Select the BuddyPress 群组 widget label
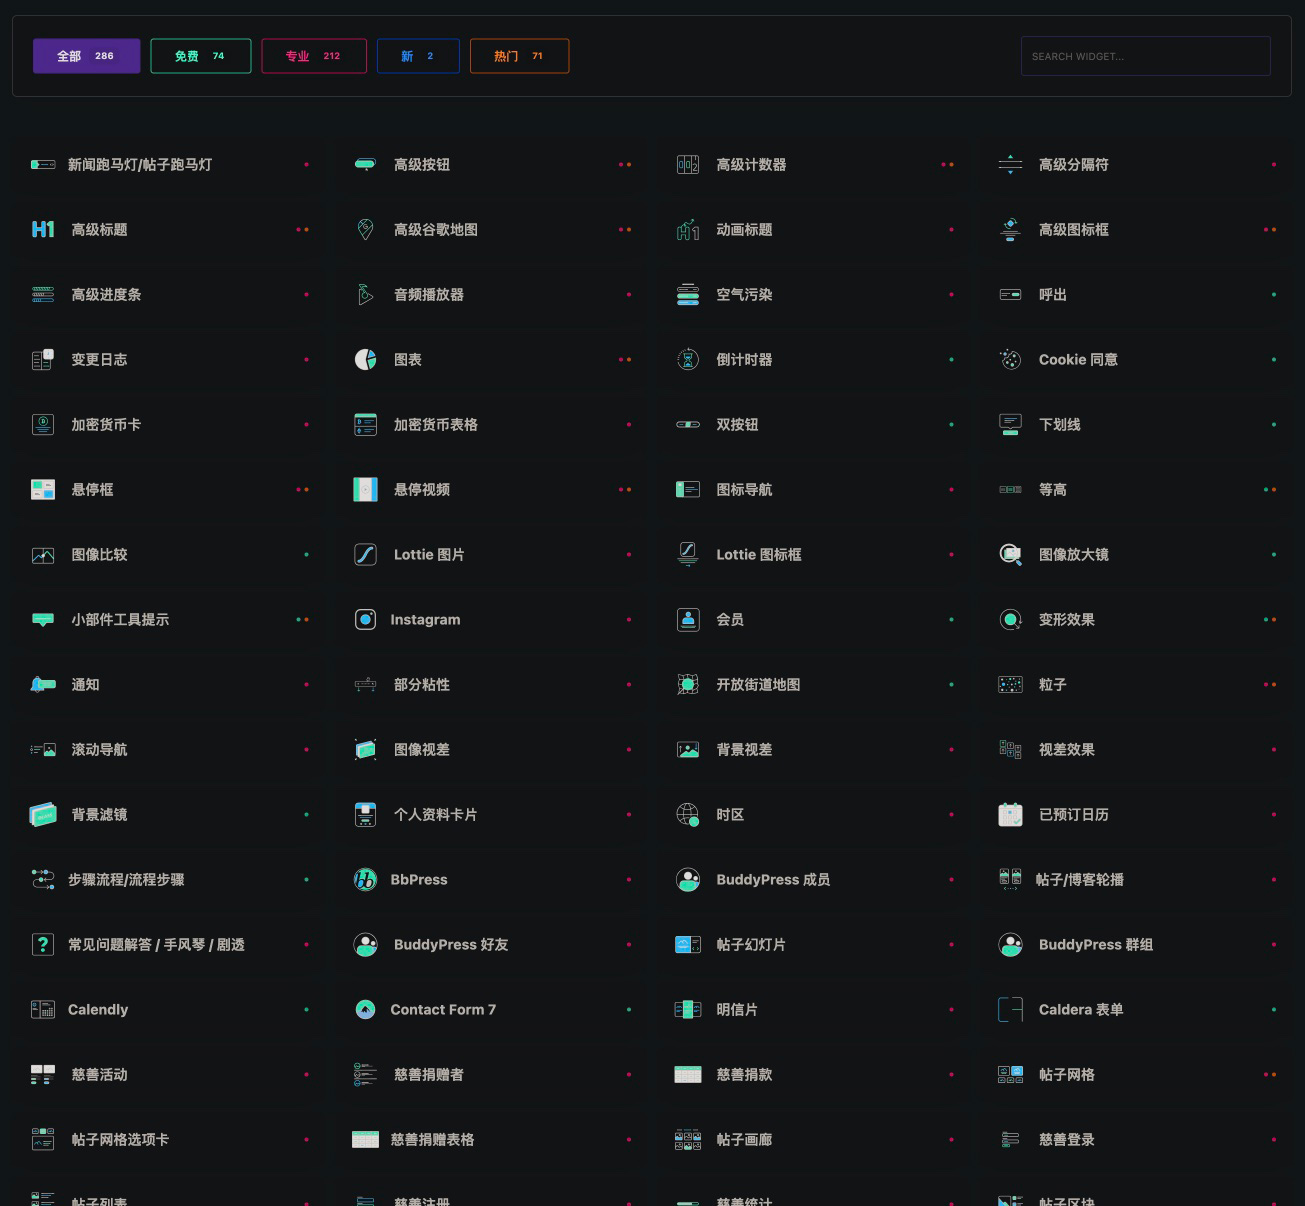The height and width of the screenshot is (1206, 1305). pos(1096,944)
